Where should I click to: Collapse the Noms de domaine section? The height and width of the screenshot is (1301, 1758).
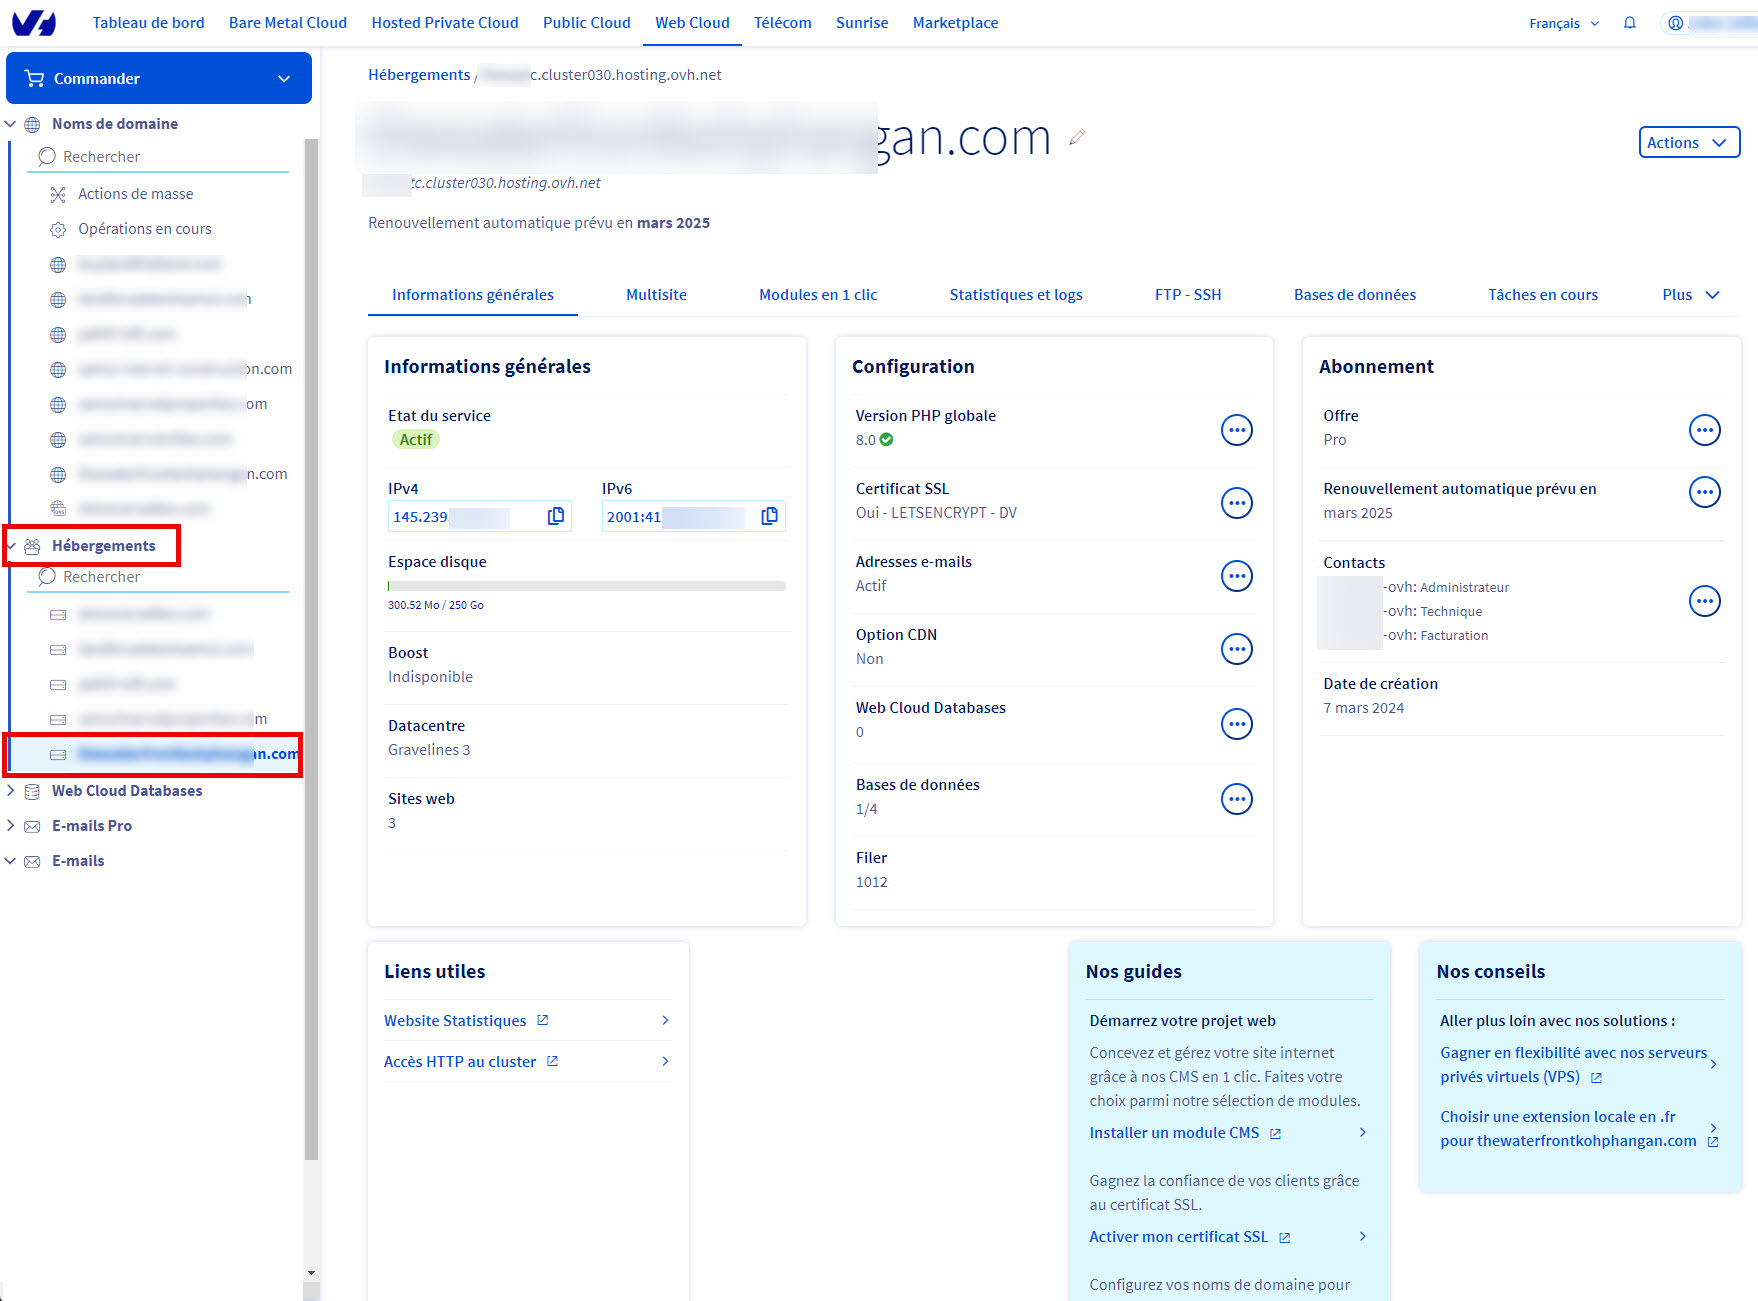click(11, 124)
